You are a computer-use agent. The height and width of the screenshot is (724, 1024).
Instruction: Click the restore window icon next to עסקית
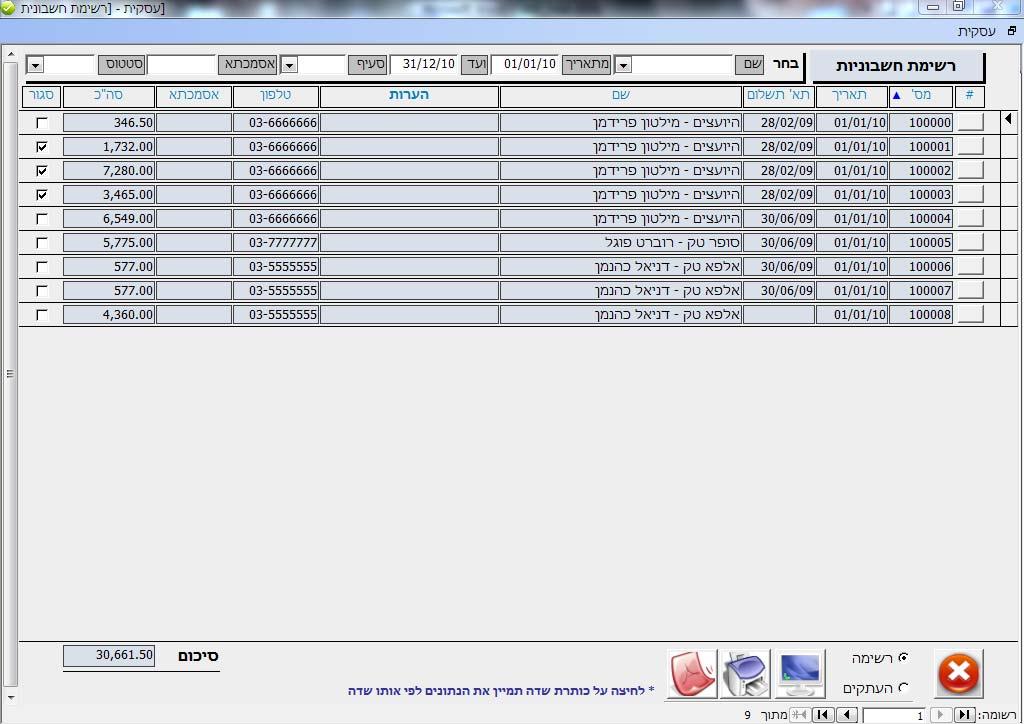(x=1012, y=31)
